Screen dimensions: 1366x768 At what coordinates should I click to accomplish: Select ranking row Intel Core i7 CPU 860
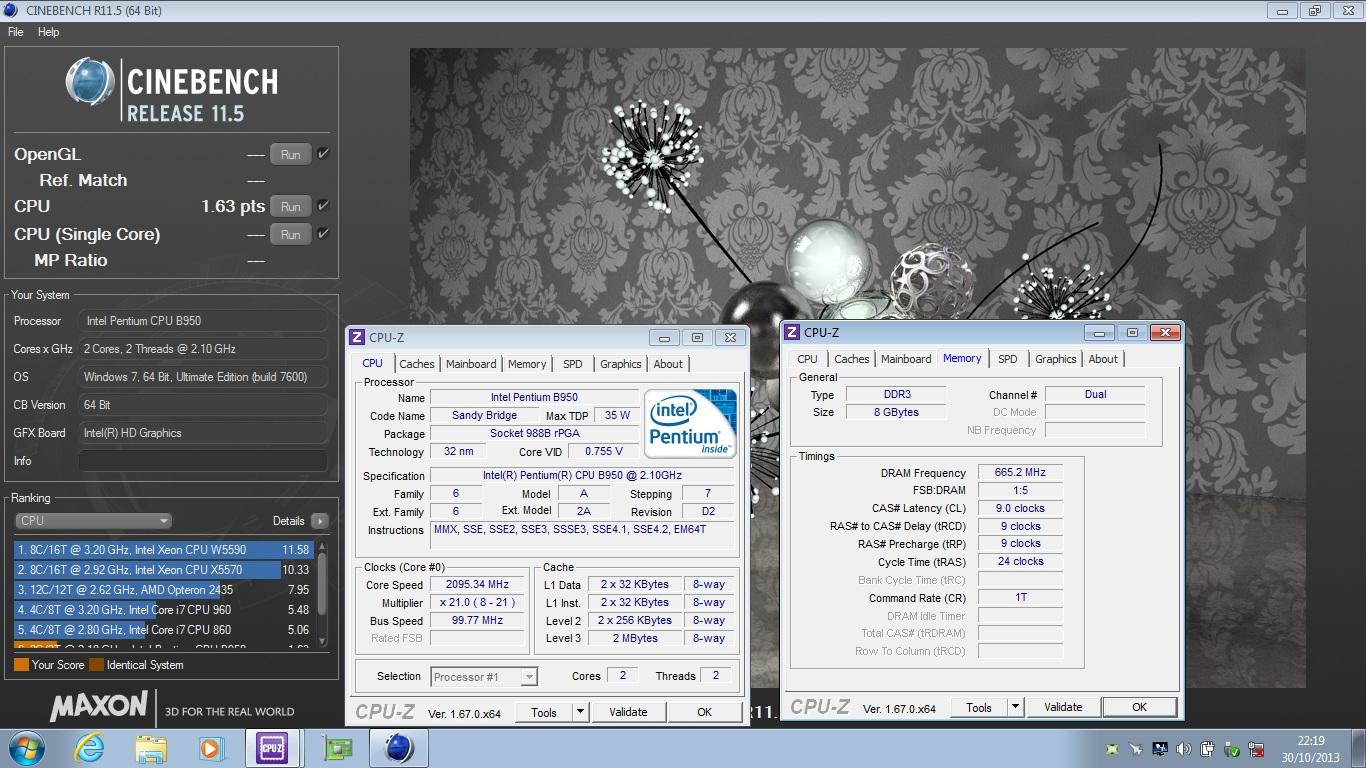click(x=164, y=630)
